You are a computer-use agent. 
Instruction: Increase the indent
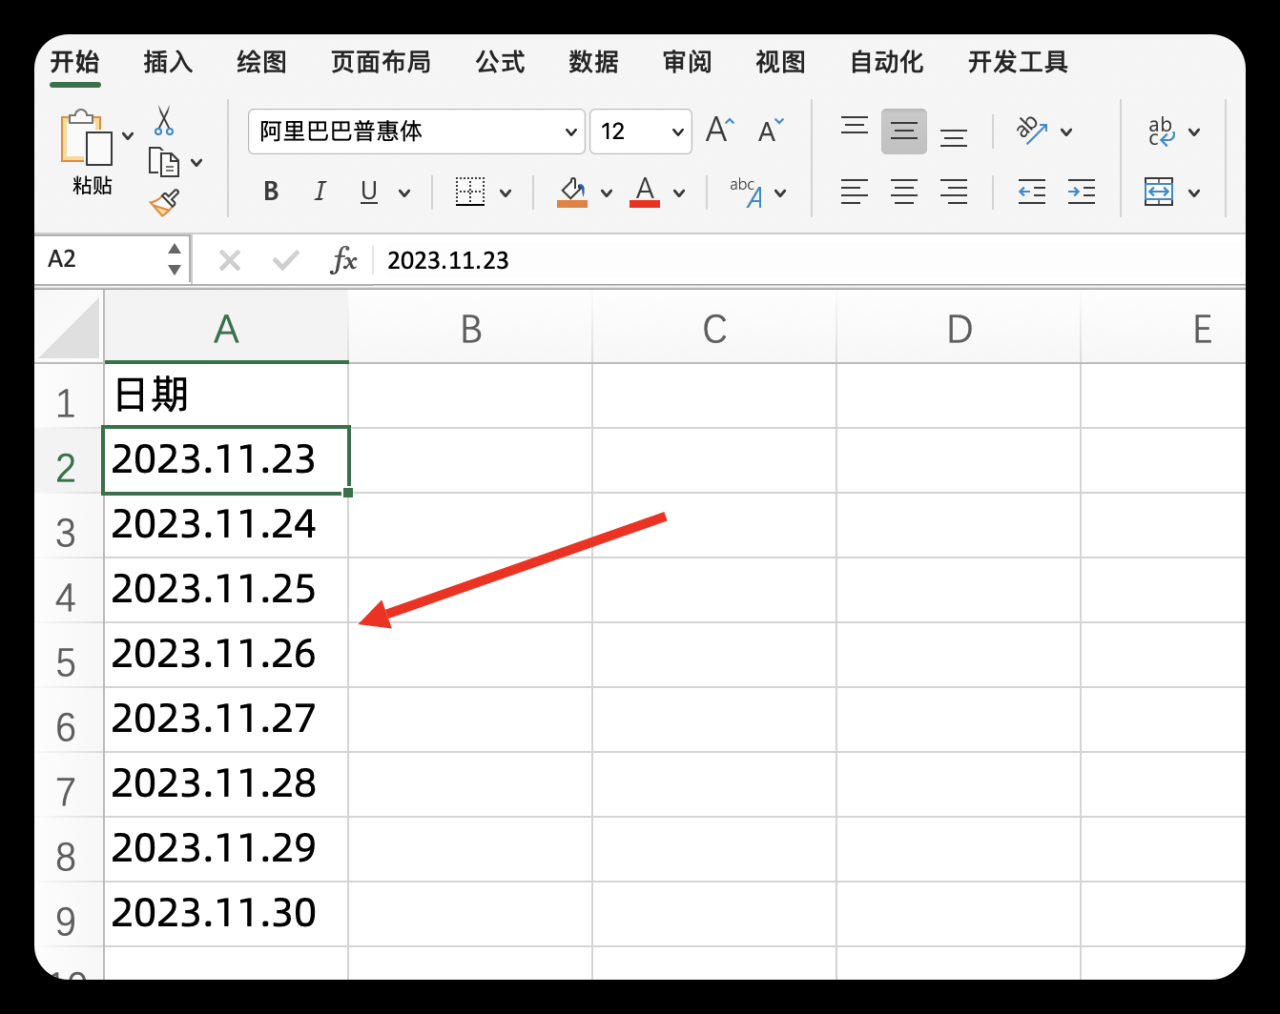click(1081, 191)
